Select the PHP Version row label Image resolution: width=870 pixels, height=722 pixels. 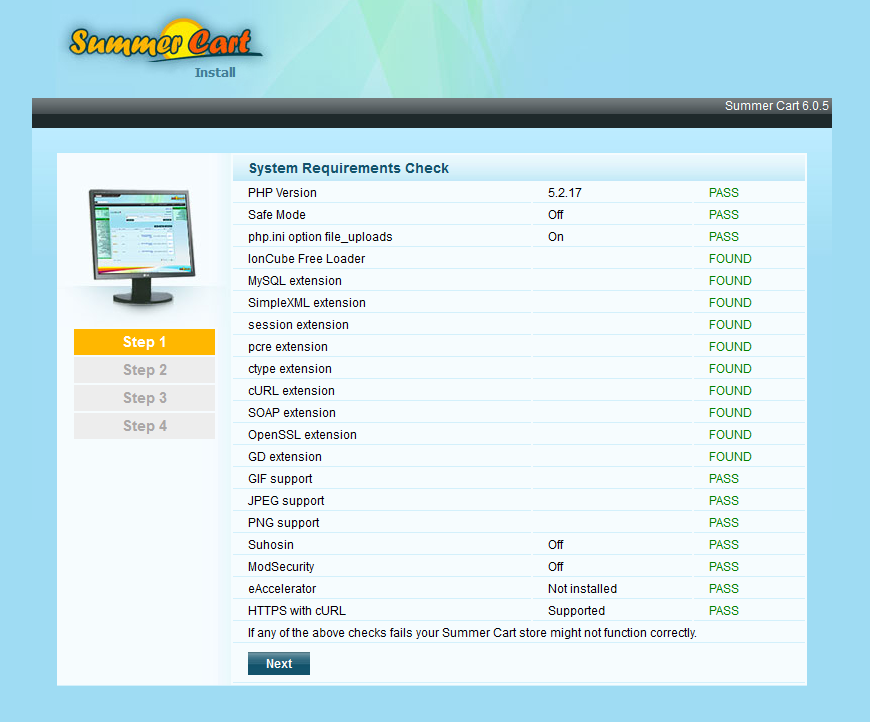(282, 193)
